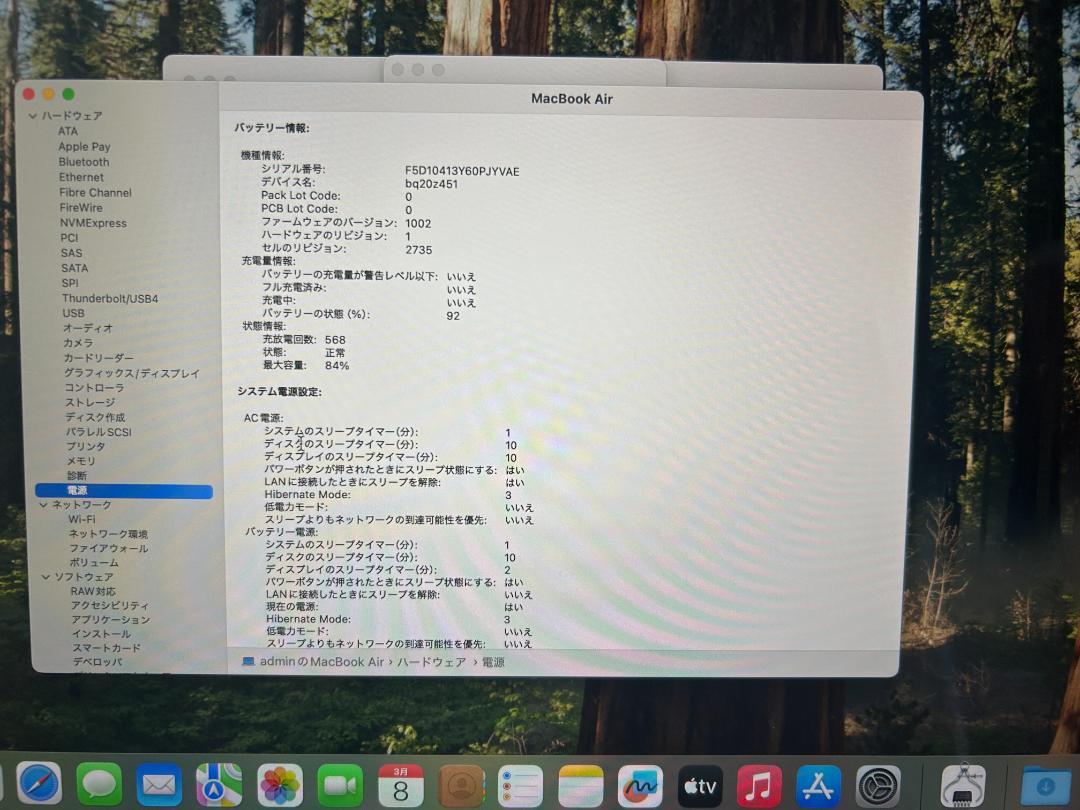Select アクセシビリティ in the sidebar
The width and height of the screenshot is (1080, 810).
point(110,605)
